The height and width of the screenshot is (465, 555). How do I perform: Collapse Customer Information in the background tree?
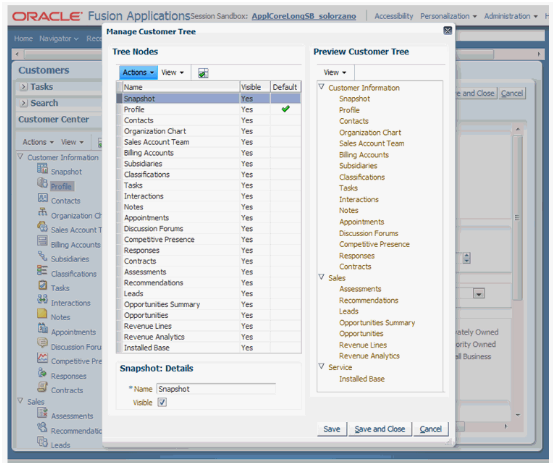21,156
